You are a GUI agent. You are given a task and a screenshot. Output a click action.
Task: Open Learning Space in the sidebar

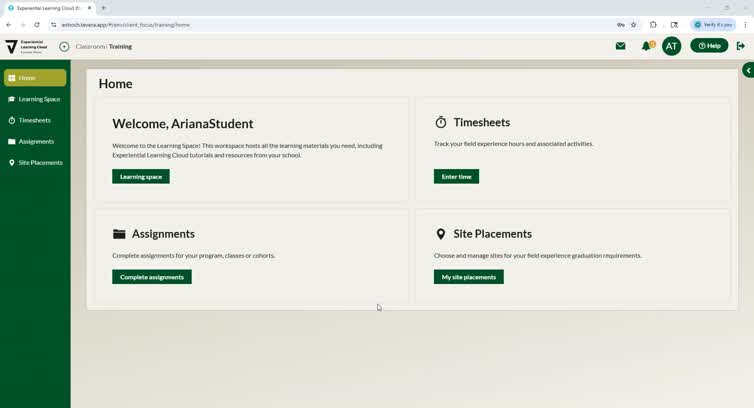(x=35, y=99)
